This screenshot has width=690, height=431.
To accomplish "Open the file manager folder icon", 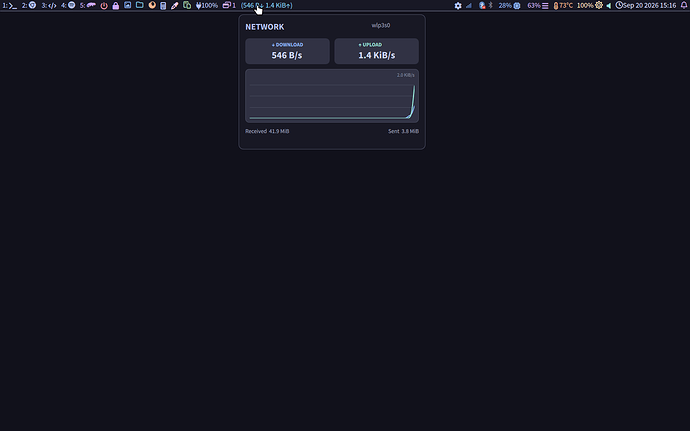I will coord(139,5).
